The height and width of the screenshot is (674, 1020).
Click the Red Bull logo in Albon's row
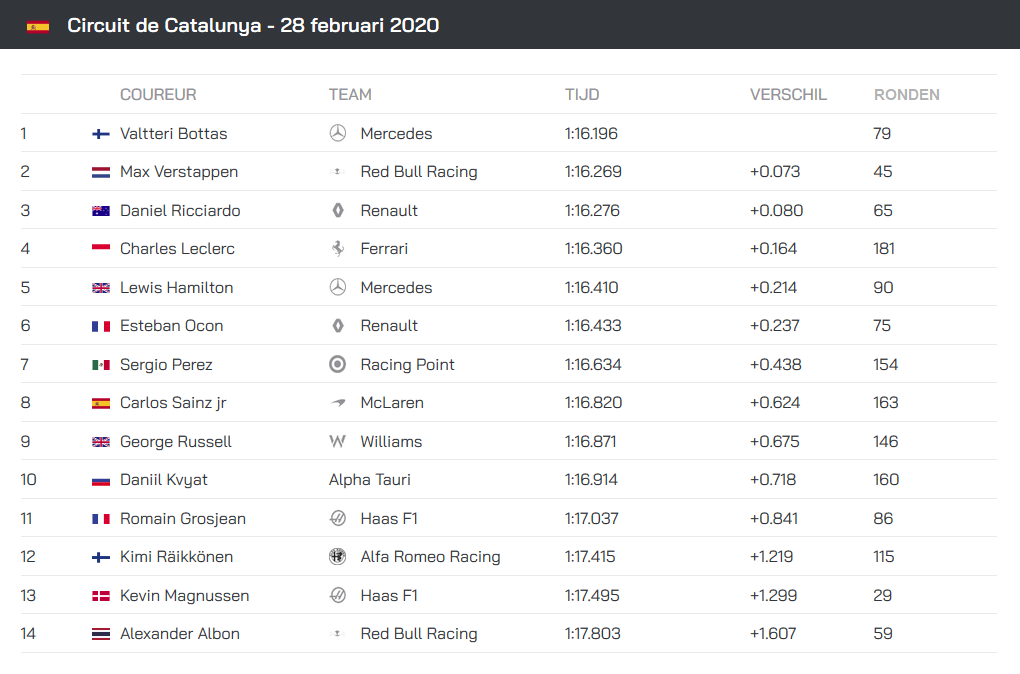pyautogui.click(x=338, y=633)
